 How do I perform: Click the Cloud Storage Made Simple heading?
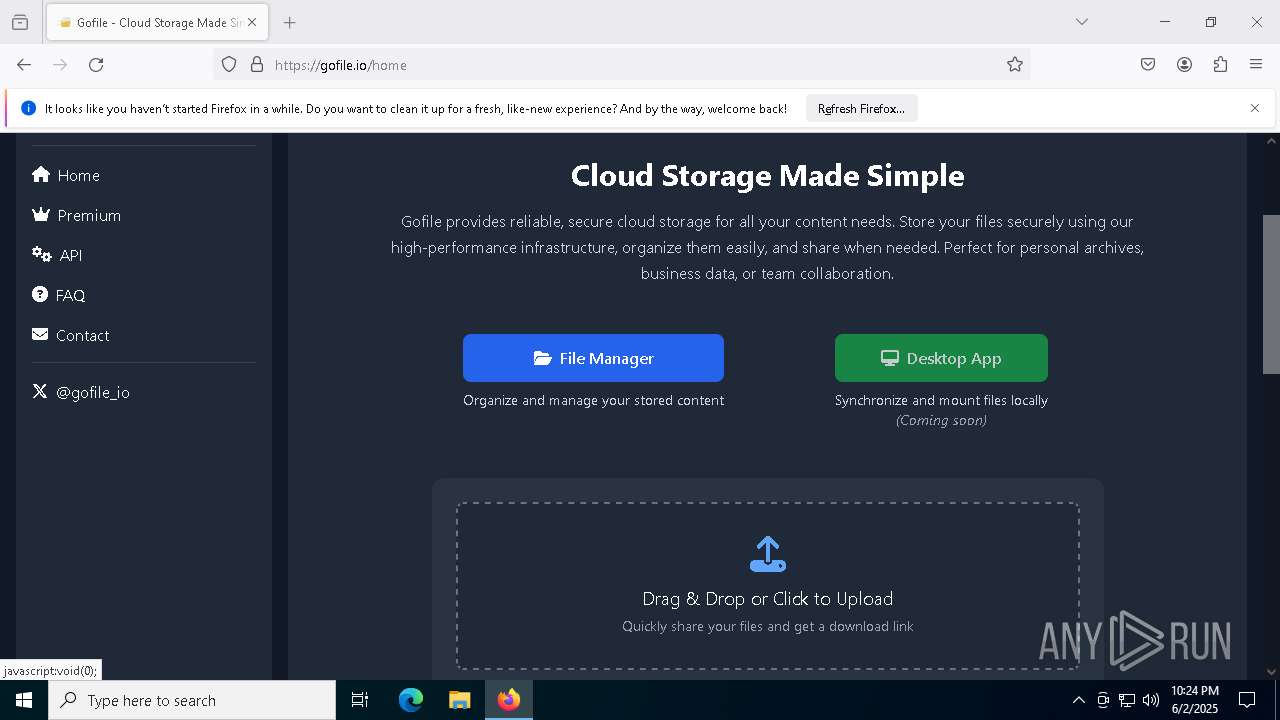[x=768, y=175]
